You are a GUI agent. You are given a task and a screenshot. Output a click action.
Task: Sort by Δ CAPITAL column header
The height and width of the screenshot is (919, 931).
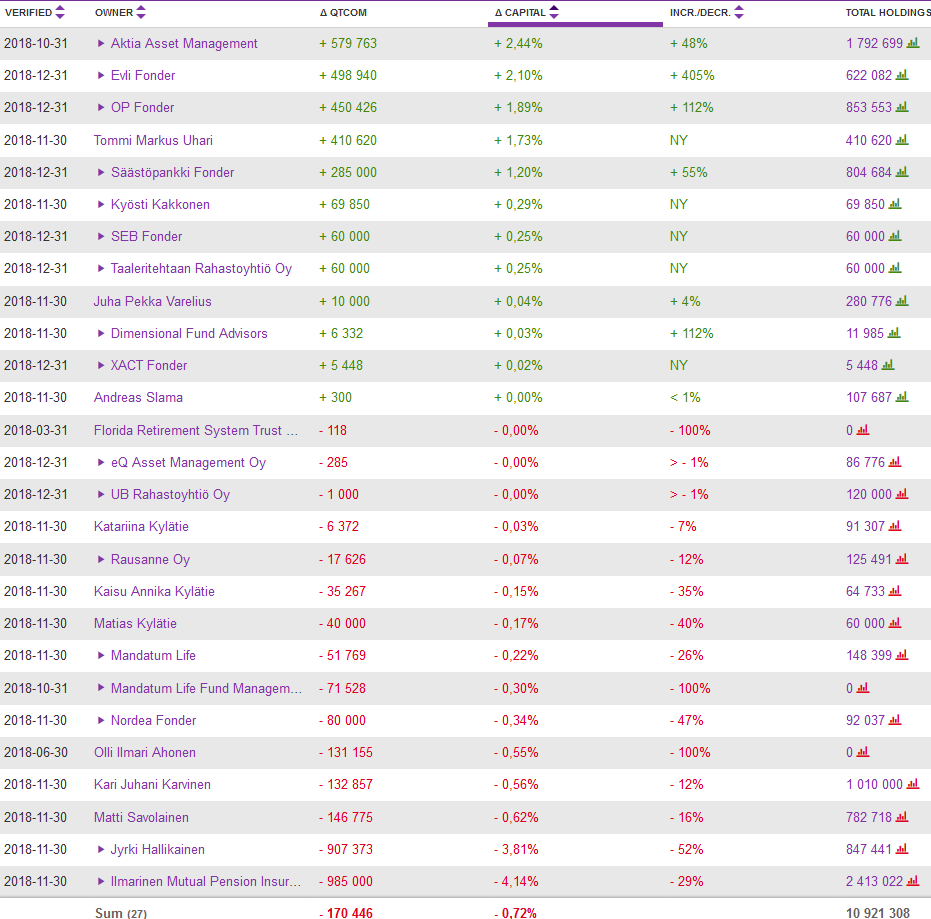coord(527,12)
